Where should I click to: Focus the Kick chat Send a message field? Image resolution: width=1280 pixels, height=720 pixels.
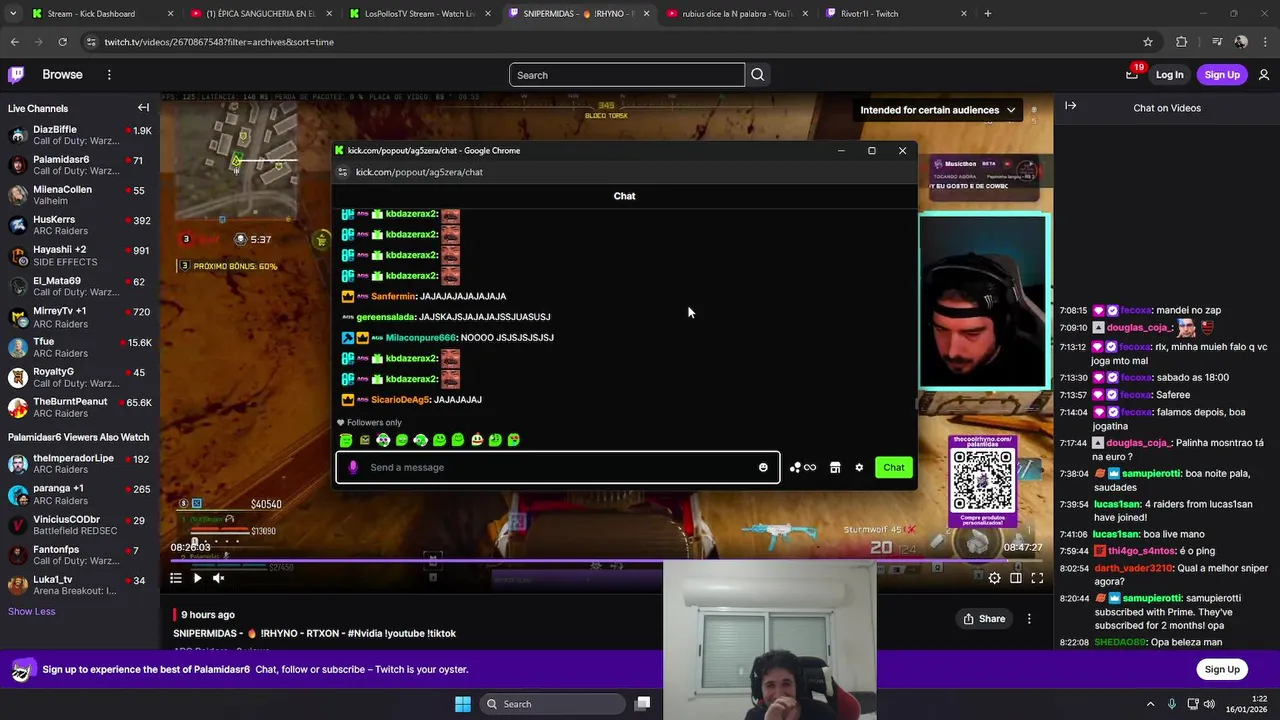pyautogui.click(x=558, y=467)
